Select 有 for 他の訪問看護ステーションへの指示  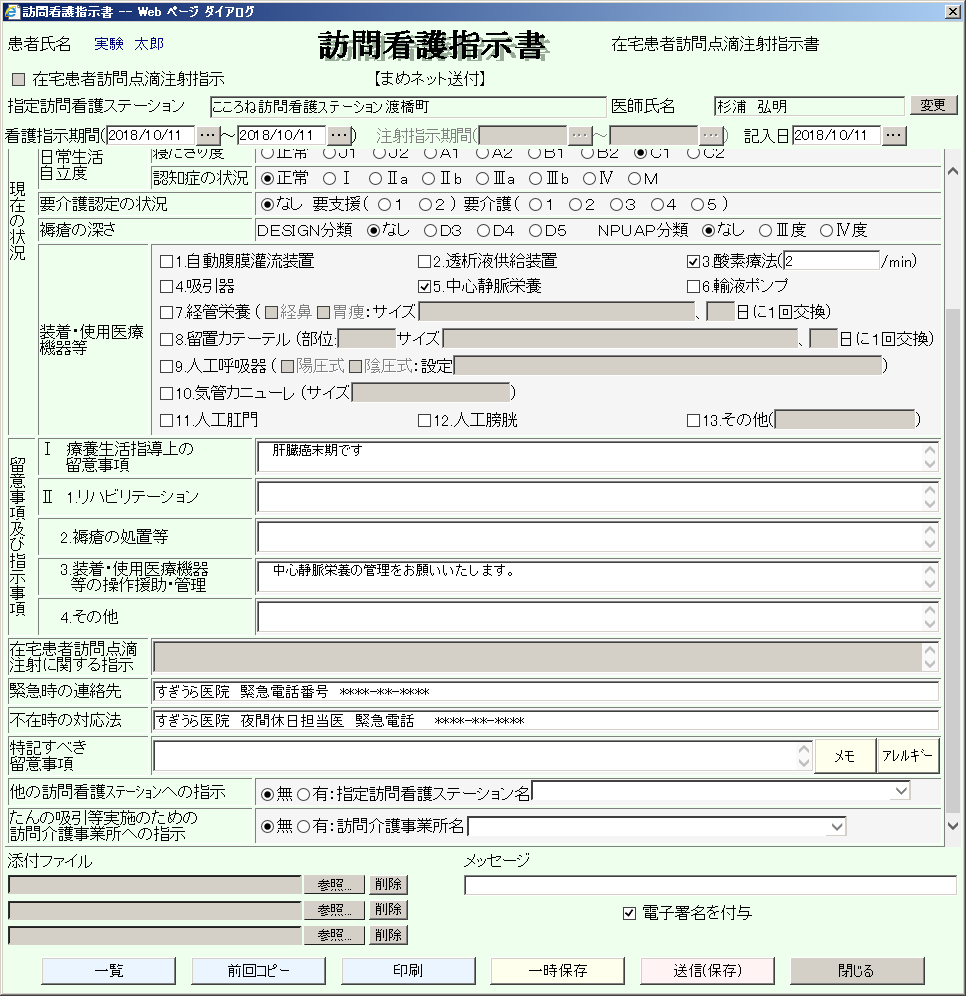pyautogui.click(x=304, y=794)
